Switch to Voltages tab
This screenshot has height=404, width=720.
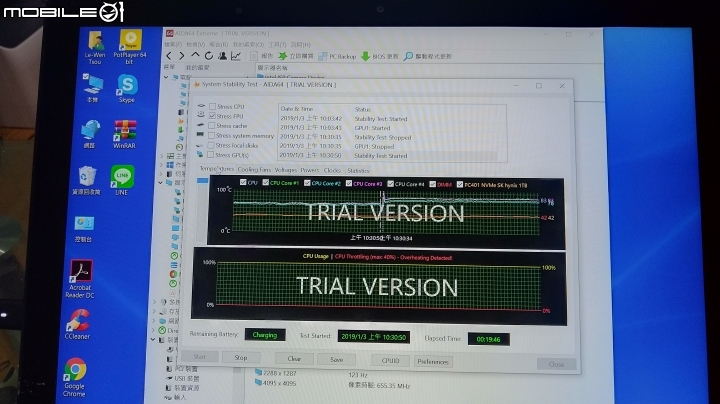[286, 170]
